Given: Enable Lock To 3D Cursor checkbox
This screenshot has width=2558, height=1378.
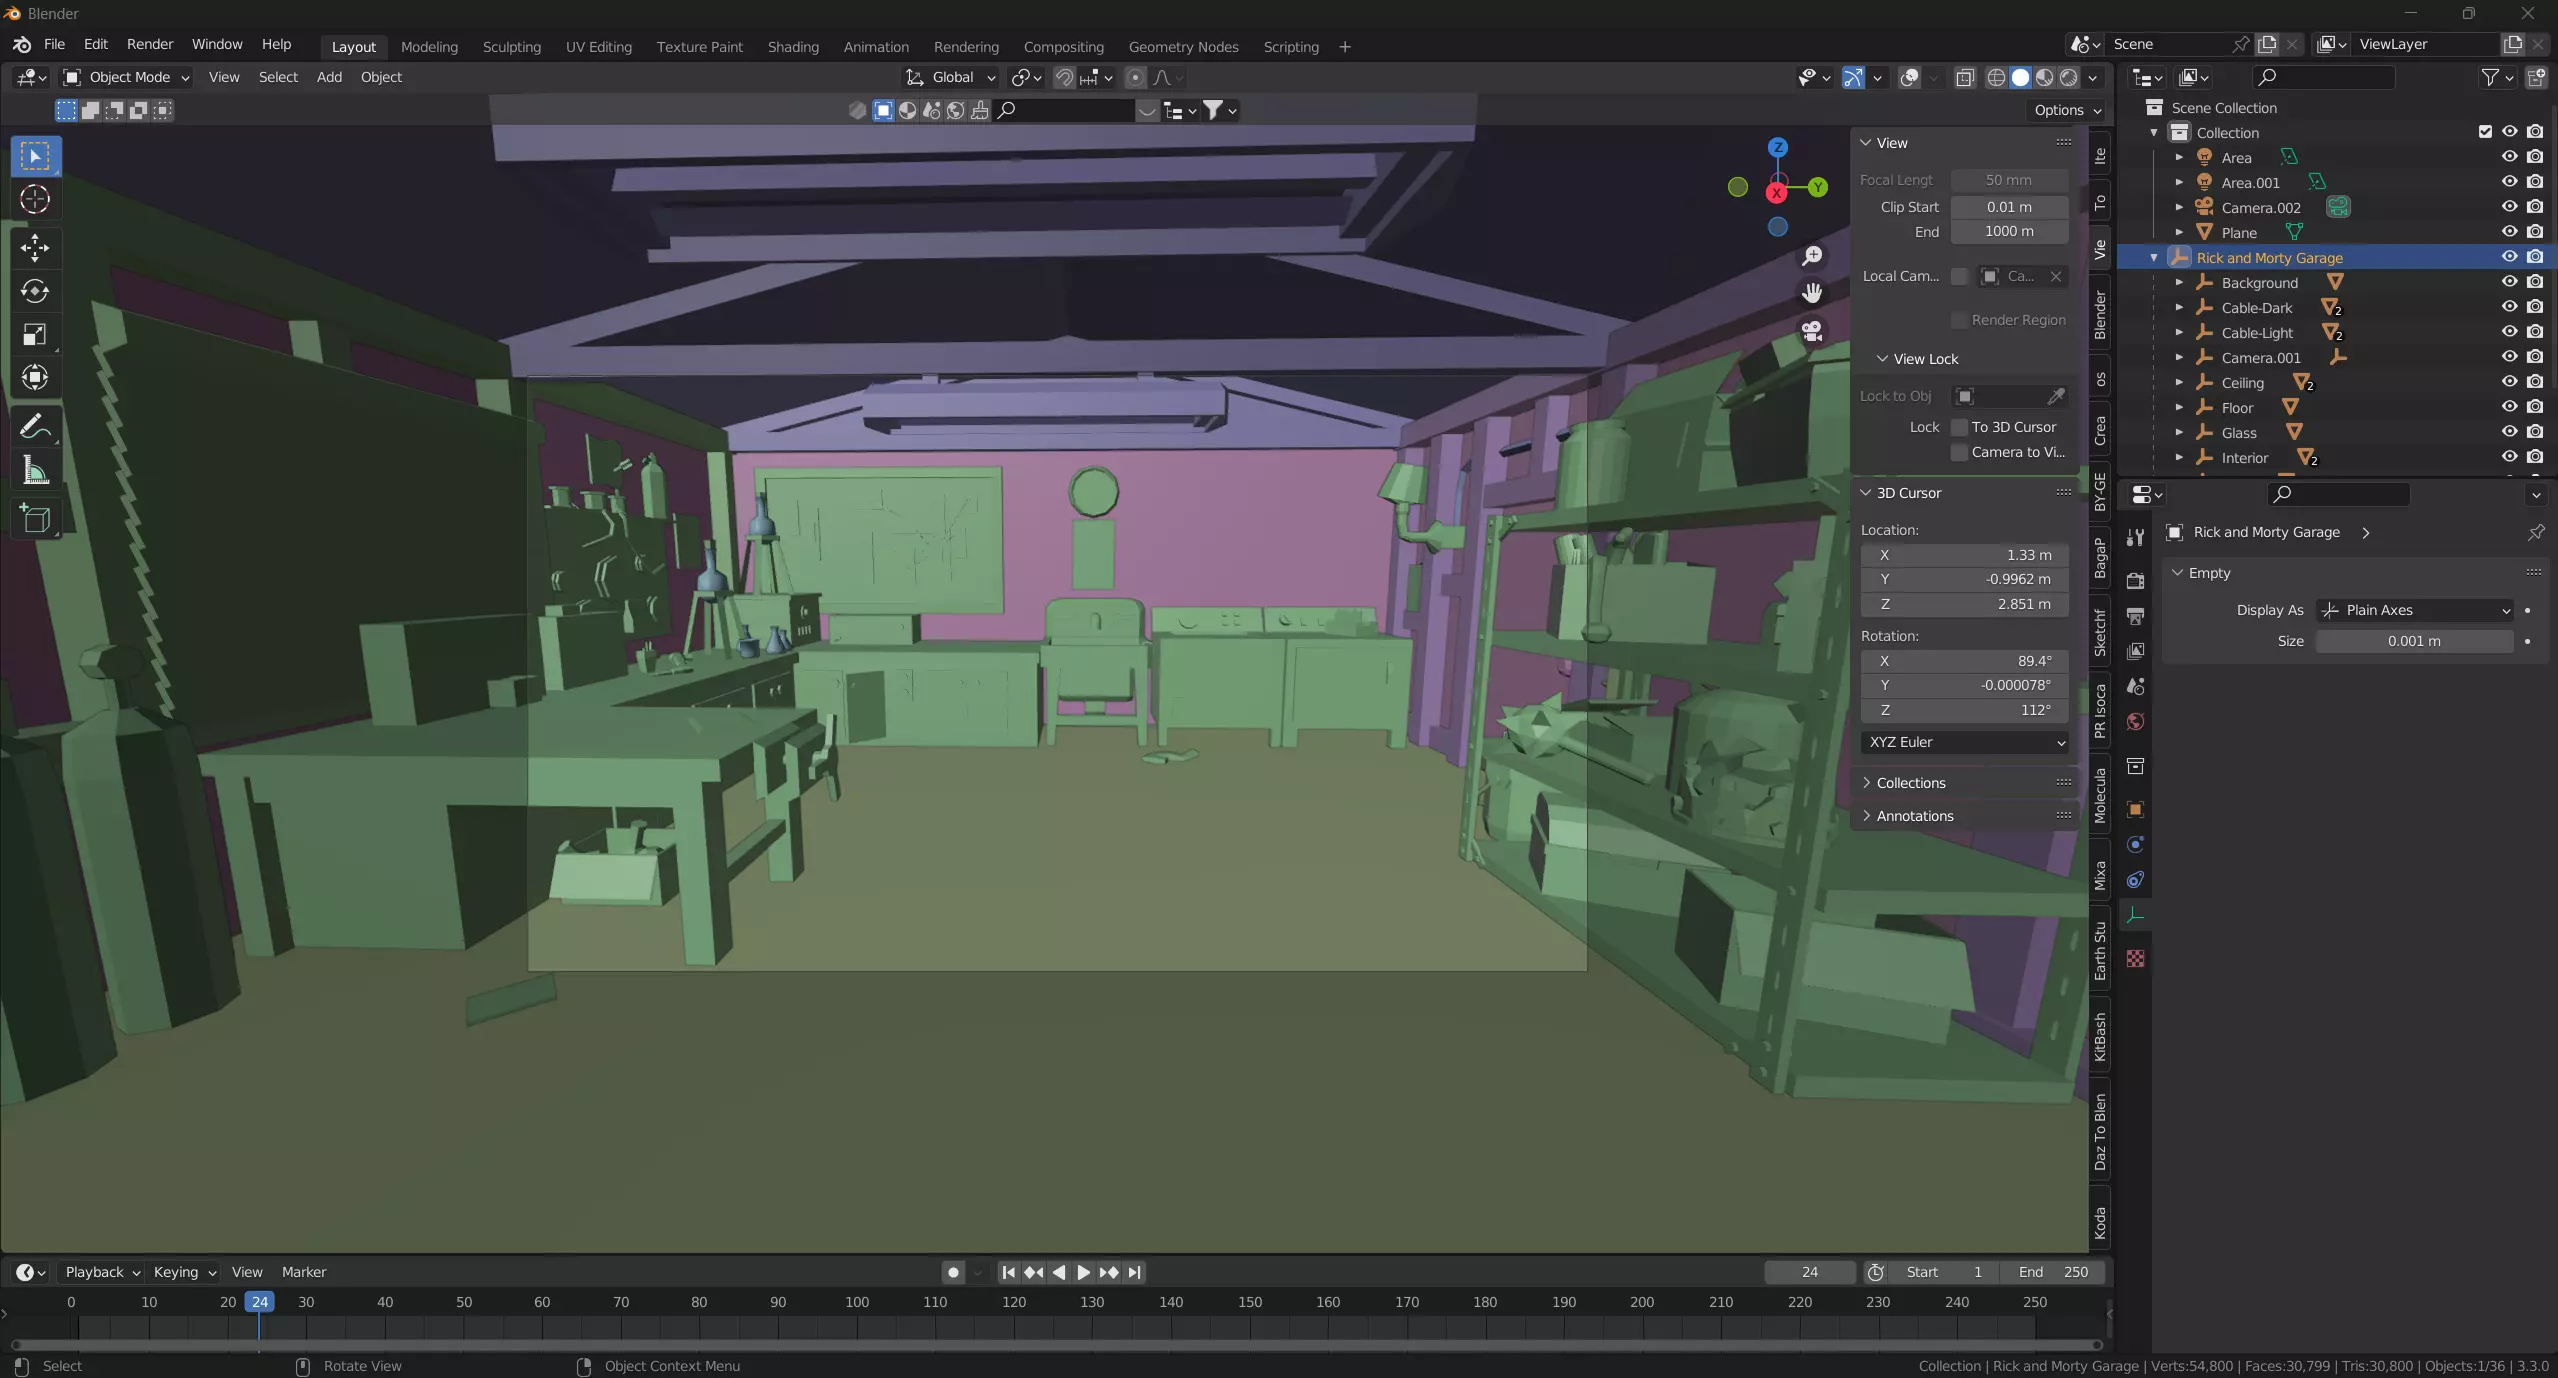Looking at the screenshot, I should [x=1959, y=427].
